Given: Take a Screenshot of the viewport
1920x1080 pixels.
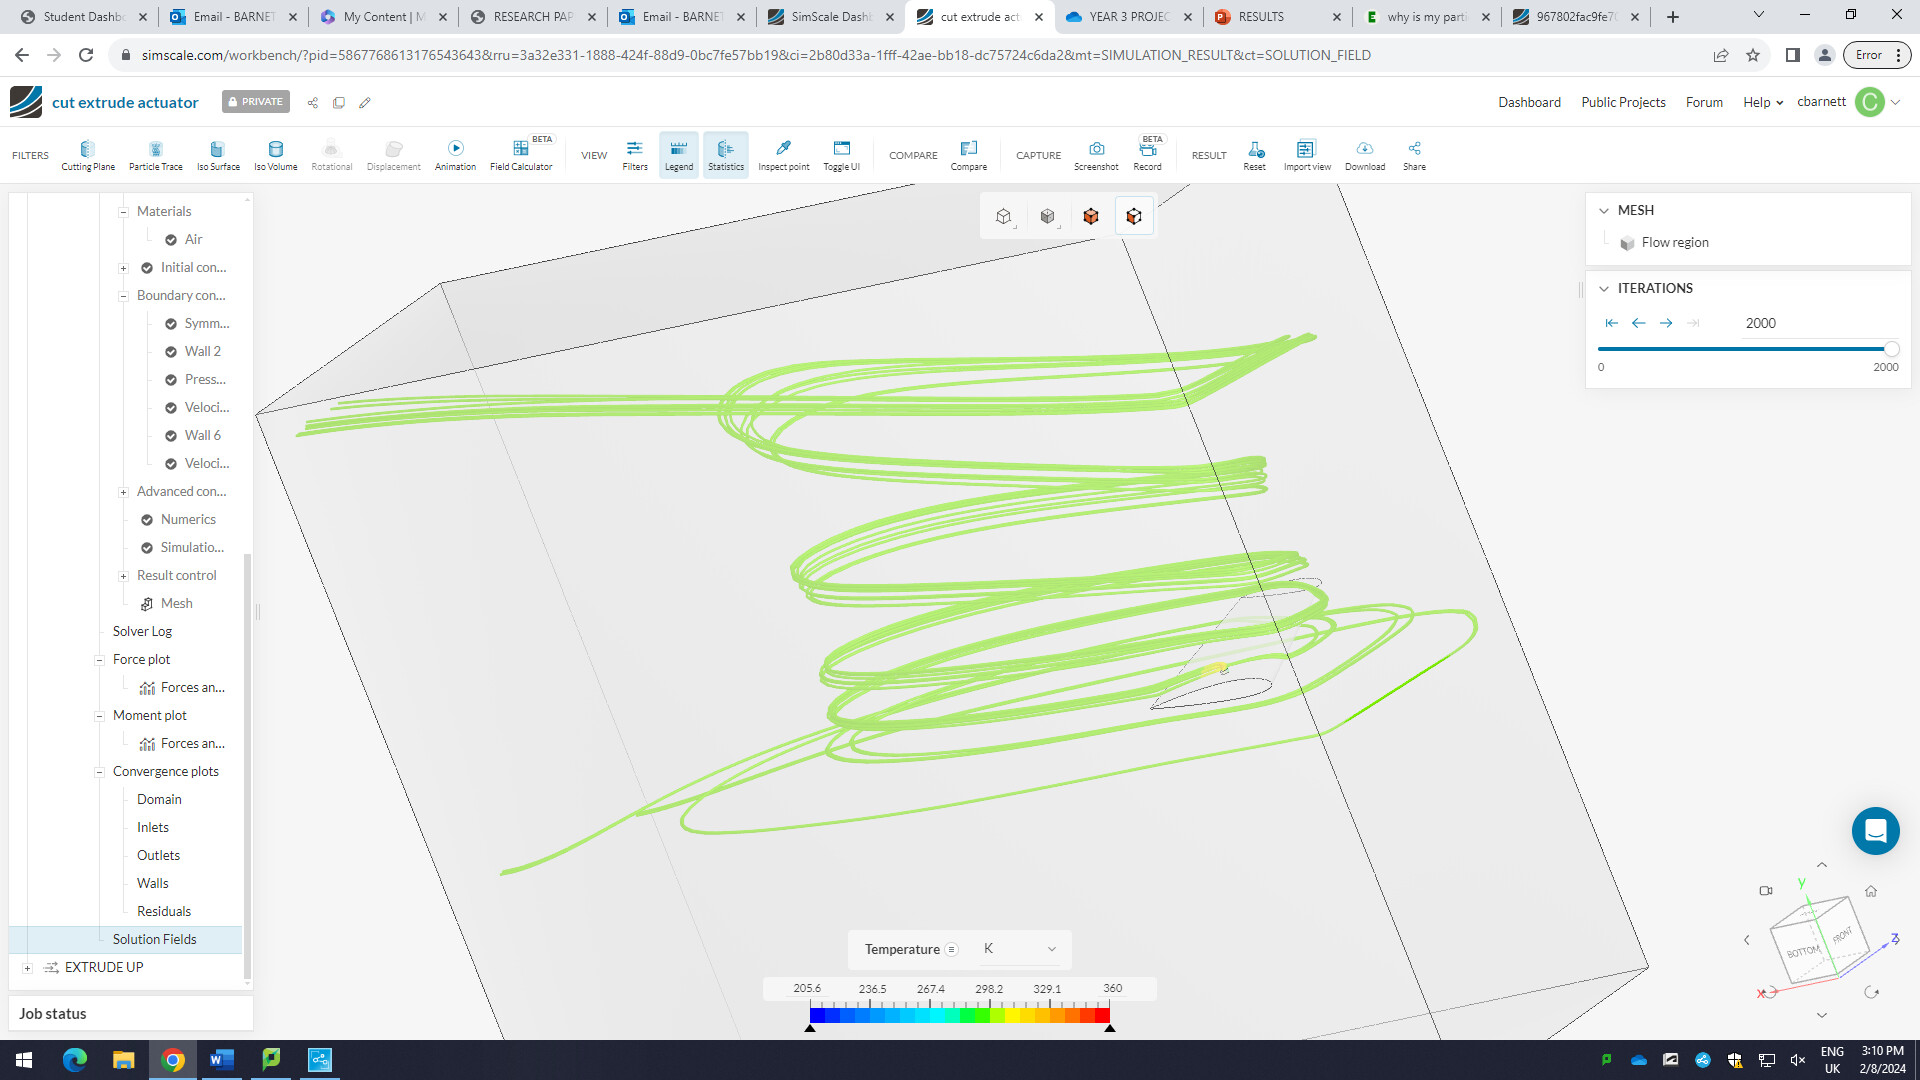Looking at the screenshot, I should 1096,153.
